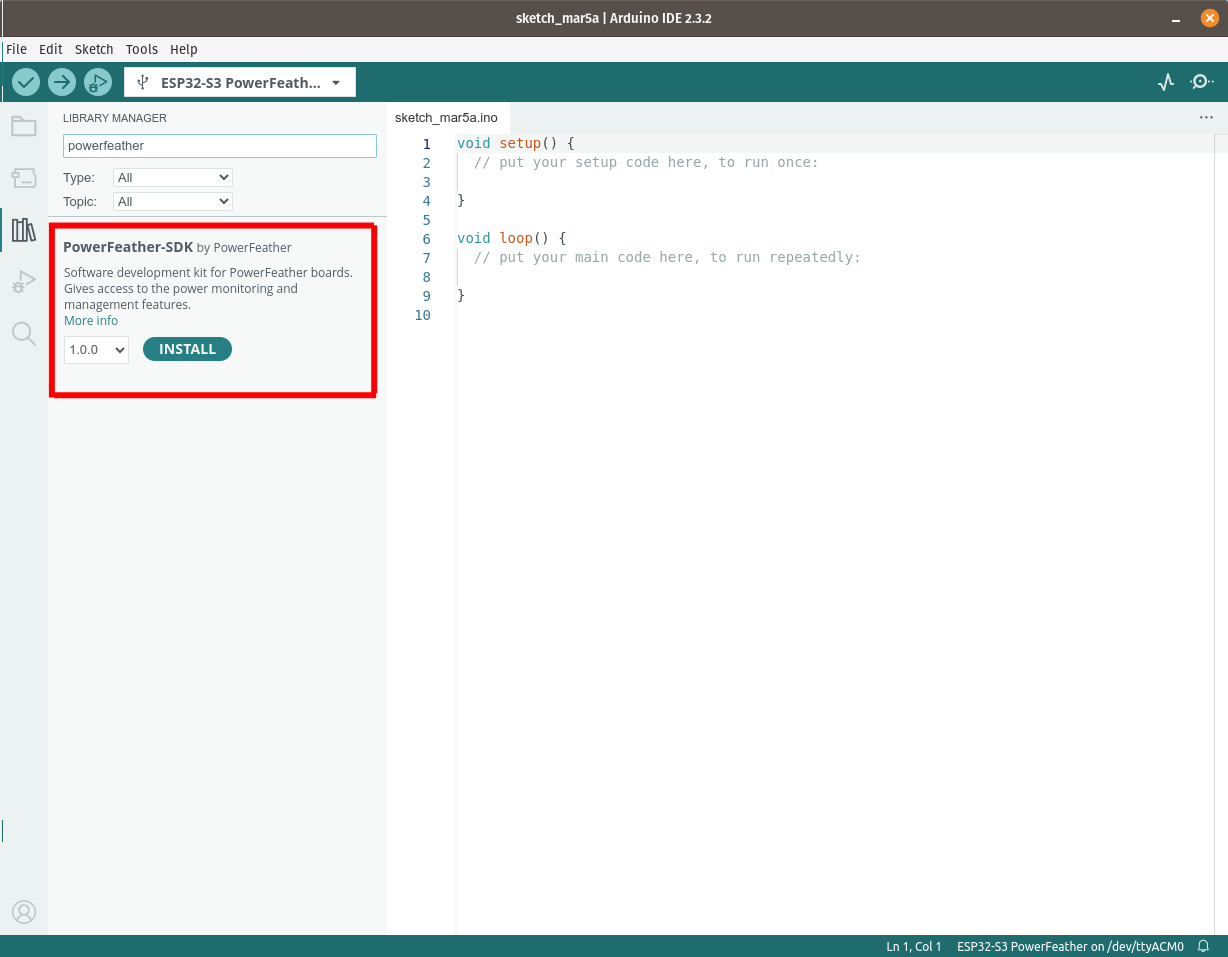Click the account icon in the sidebar

[x=24, y=911]
